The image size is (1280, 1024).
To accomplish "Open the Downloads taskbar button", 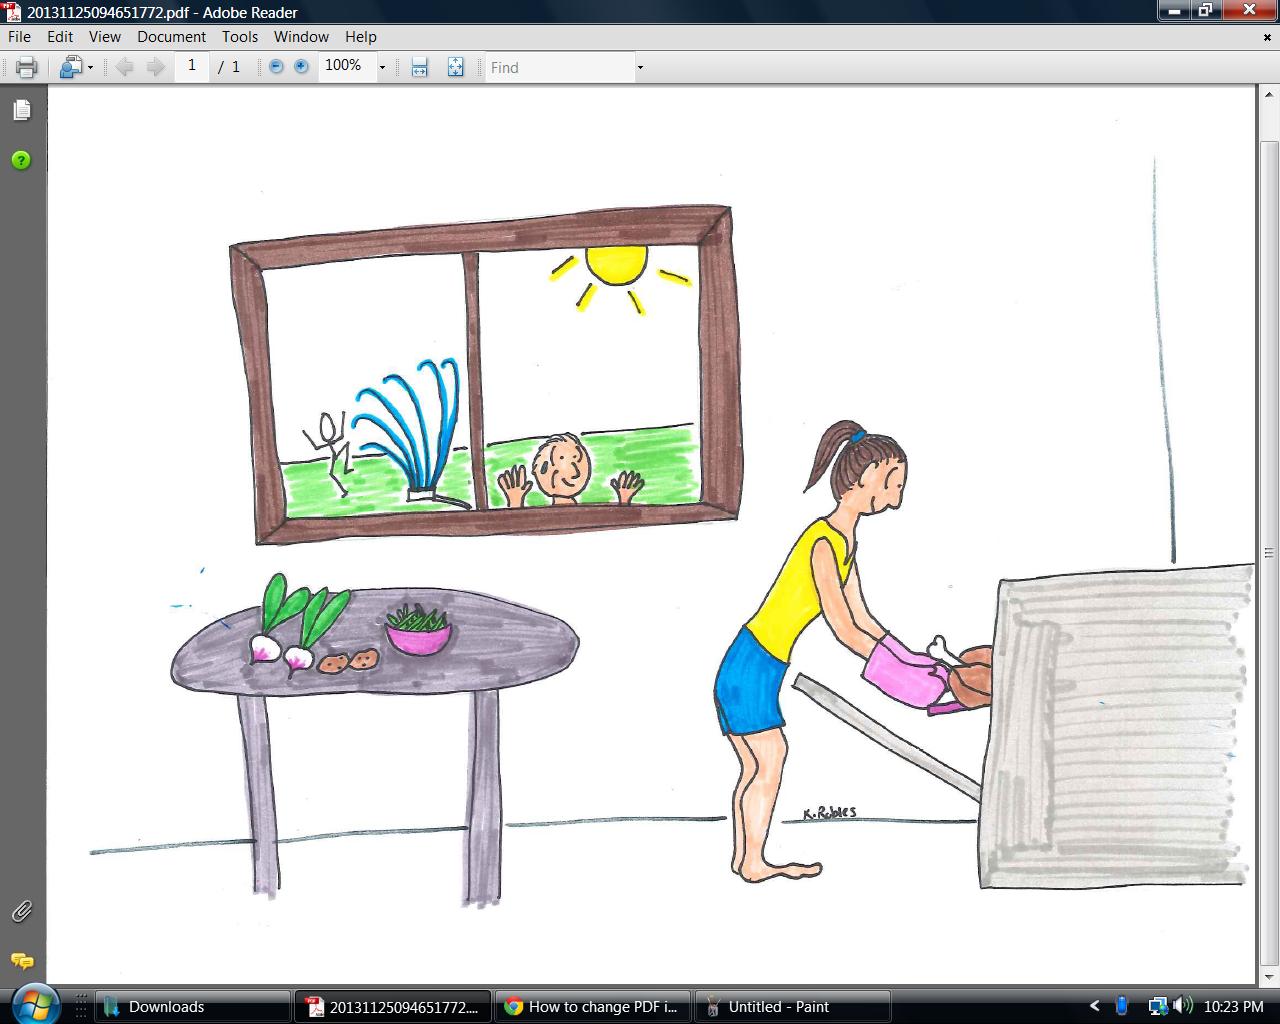I will click(x=192, y=1007).
